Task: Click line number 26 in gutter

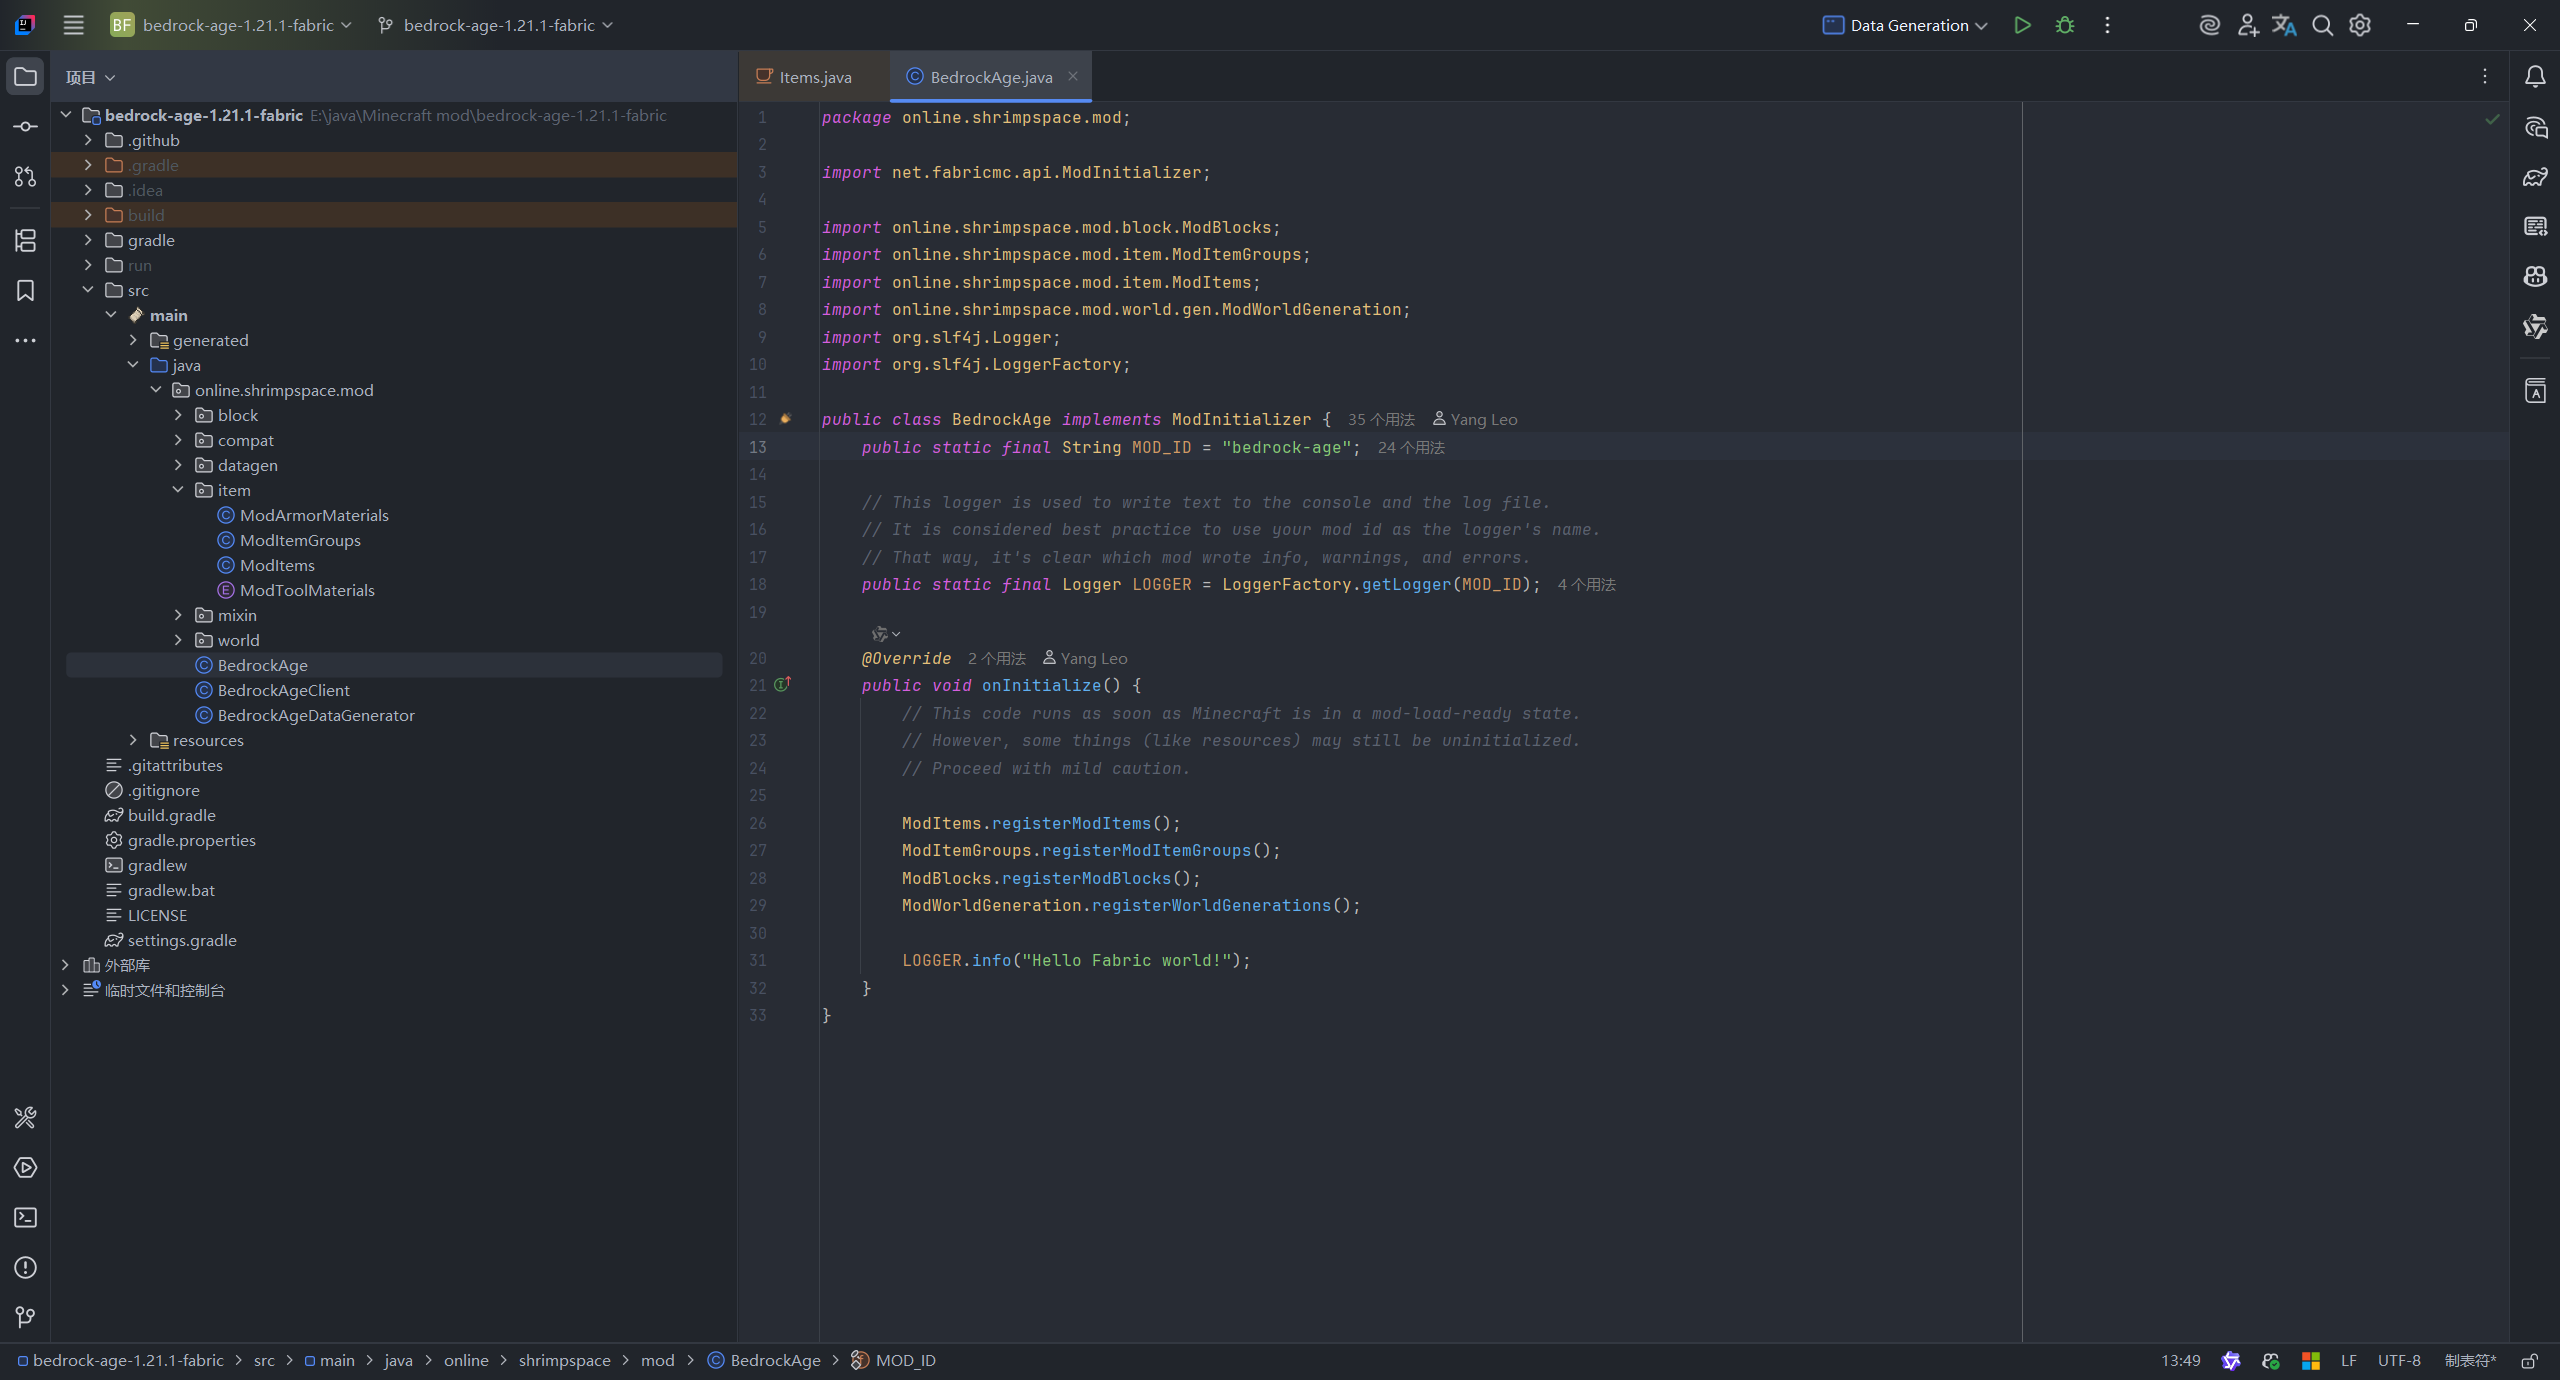Action: (x=758, y=824)
